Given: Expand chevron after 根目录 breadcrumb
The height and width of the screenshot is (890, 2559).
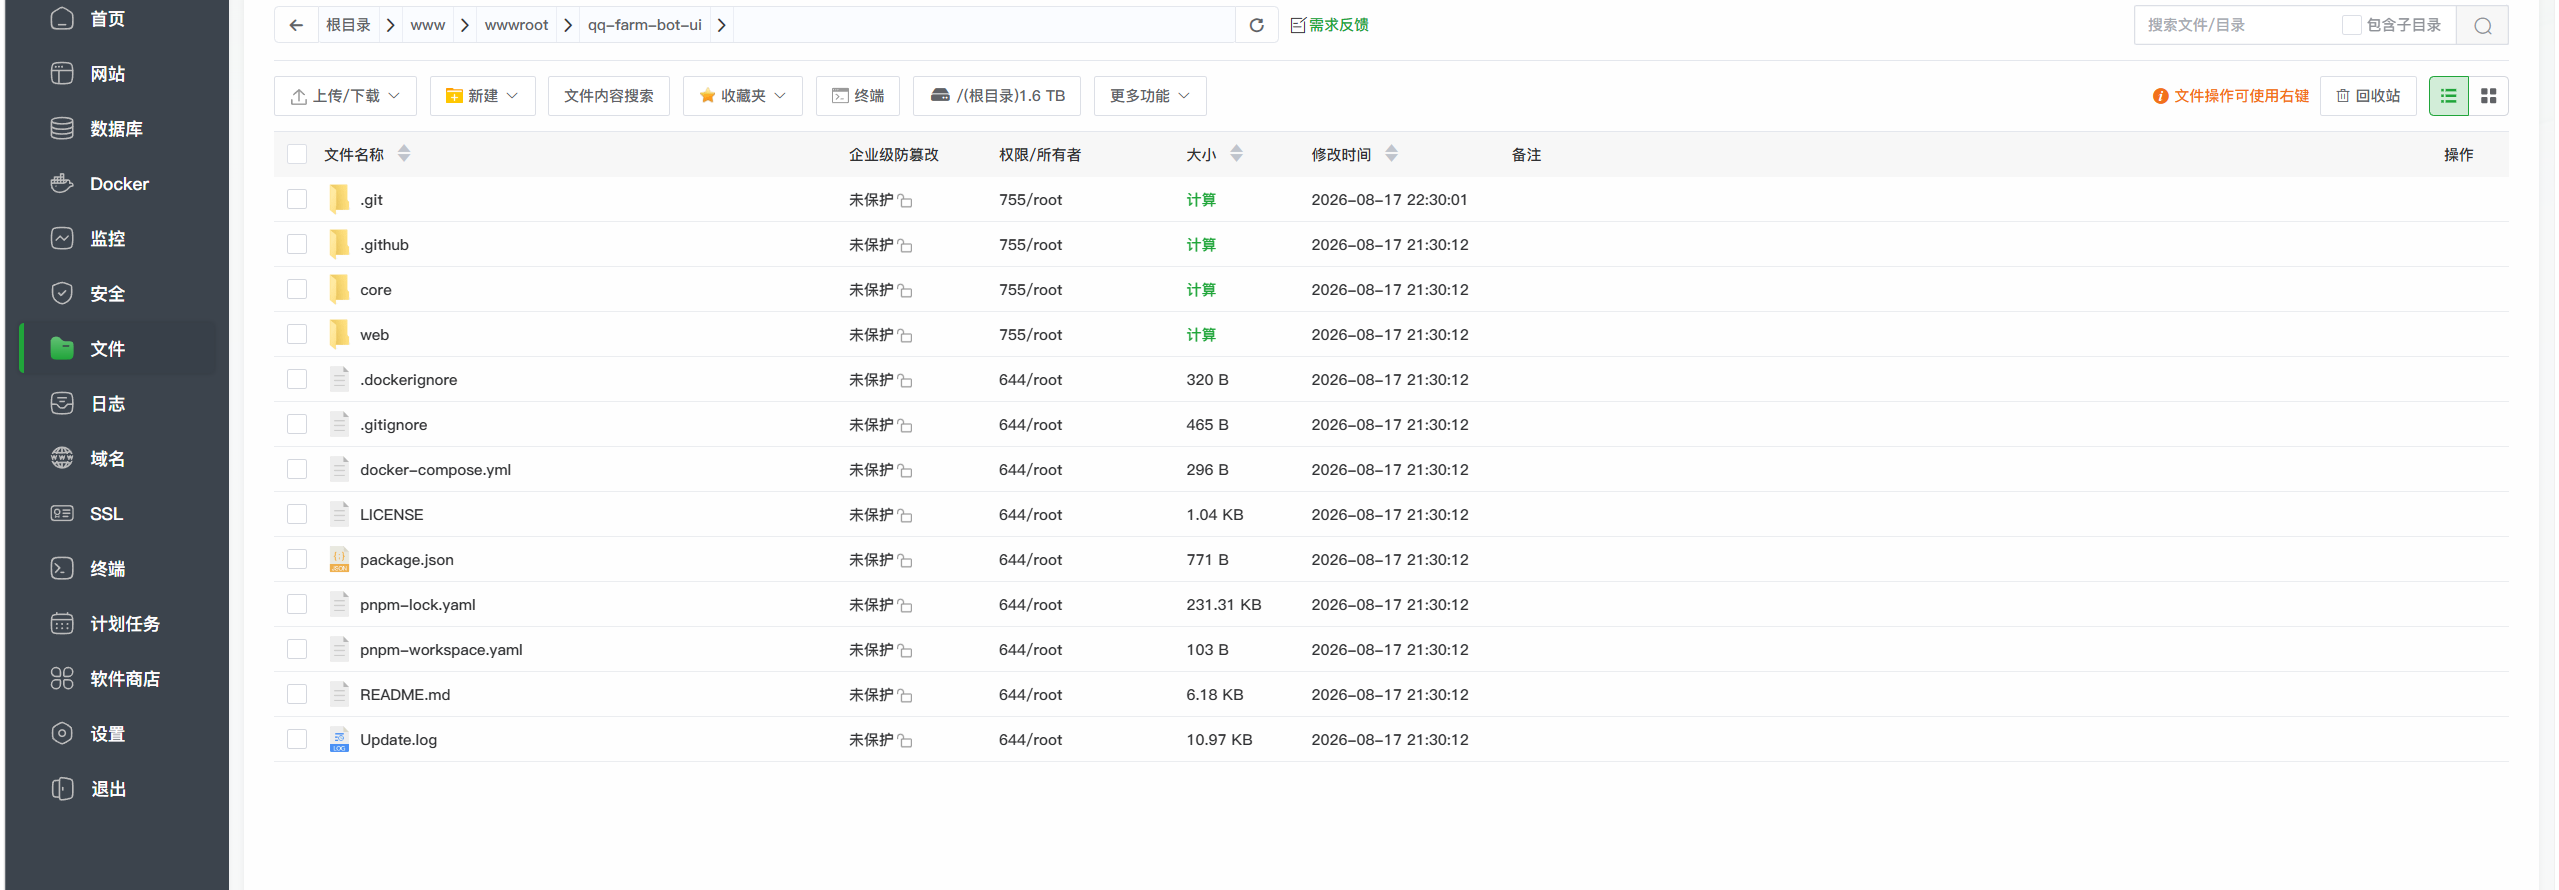Looking at the screenshot, I should pos(391,25).
